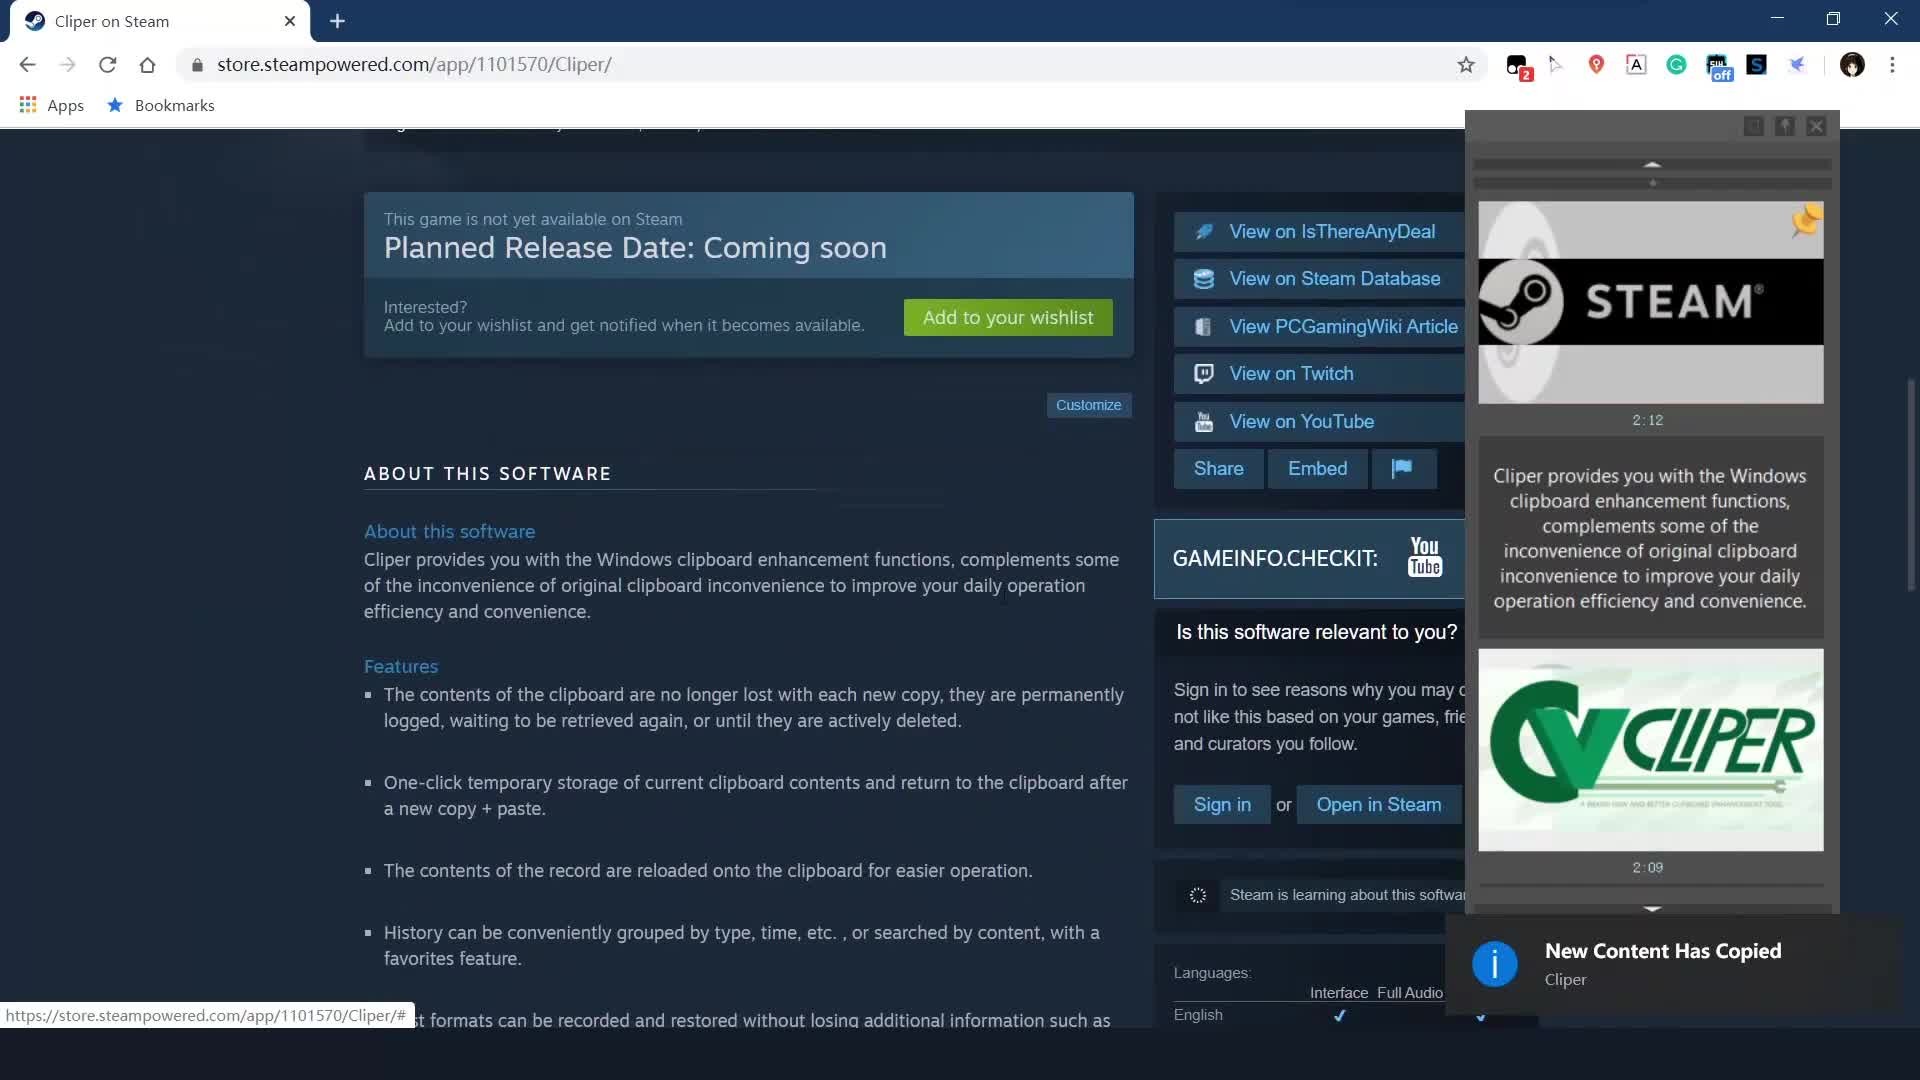Select the Cliper logo clipboard thumbnail
This screenshot has height=1080, width=1920.
1650,750
